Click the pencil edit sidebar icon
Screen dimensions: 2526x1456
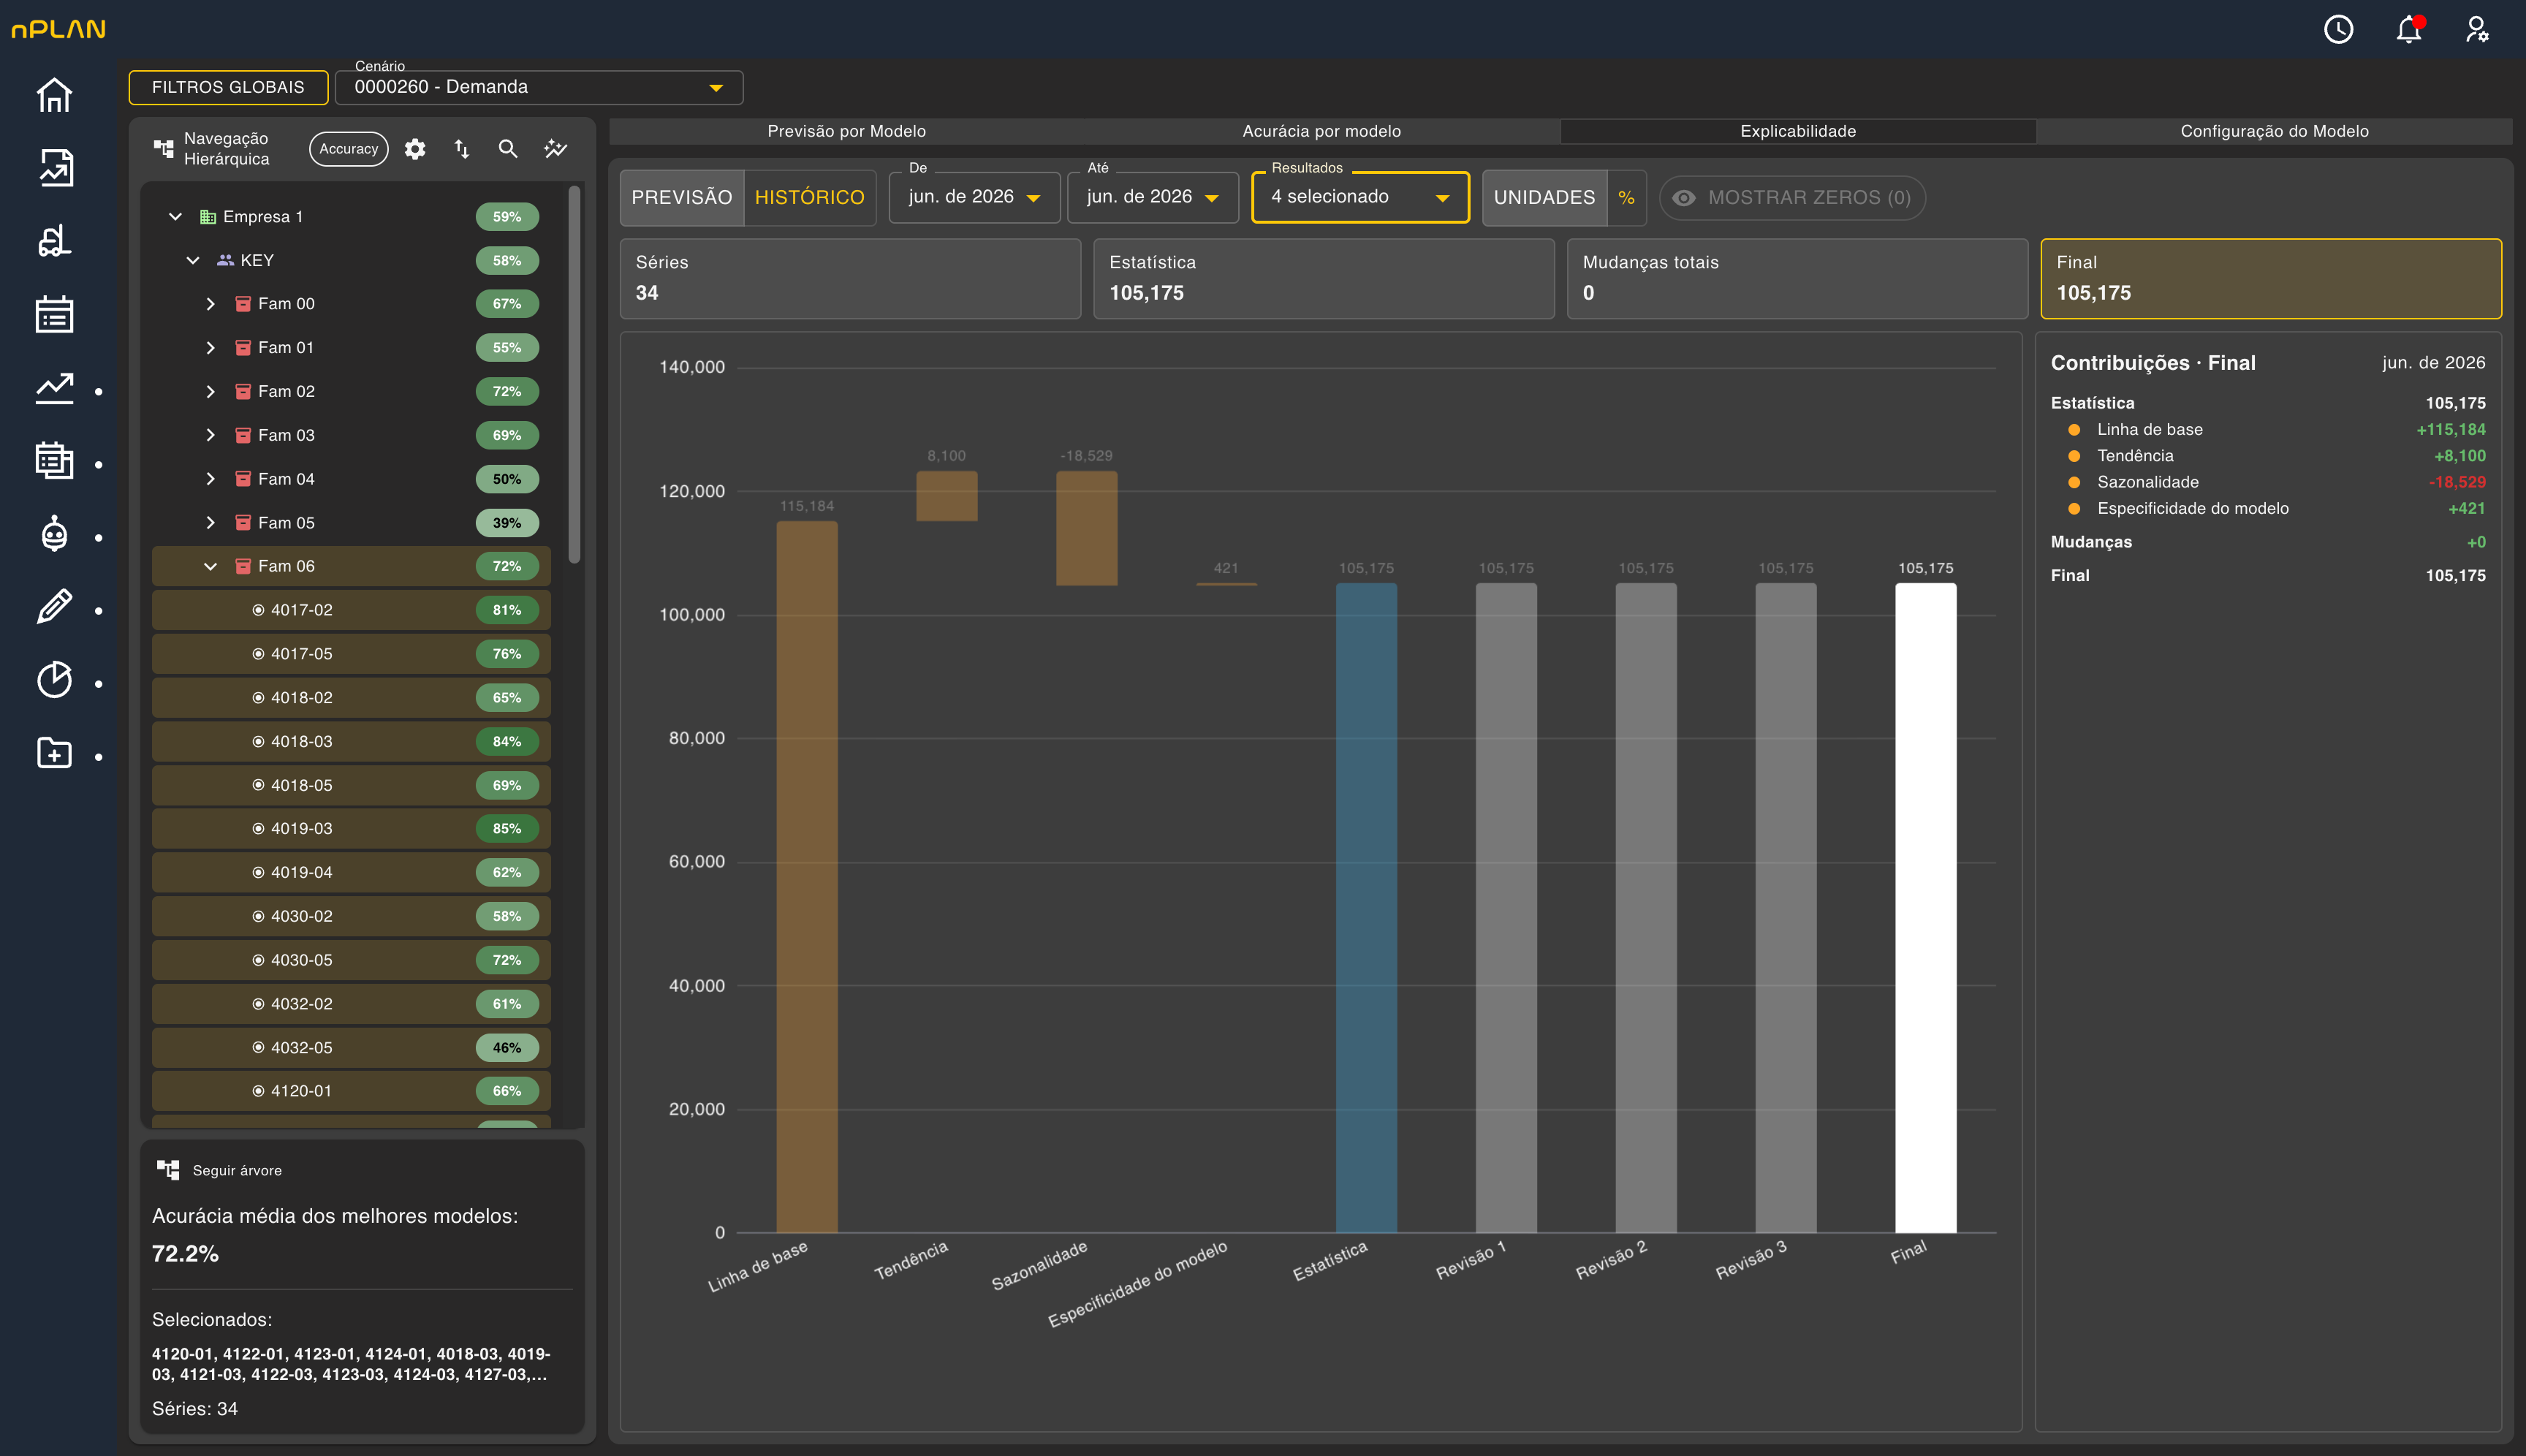tap(54, 607)
